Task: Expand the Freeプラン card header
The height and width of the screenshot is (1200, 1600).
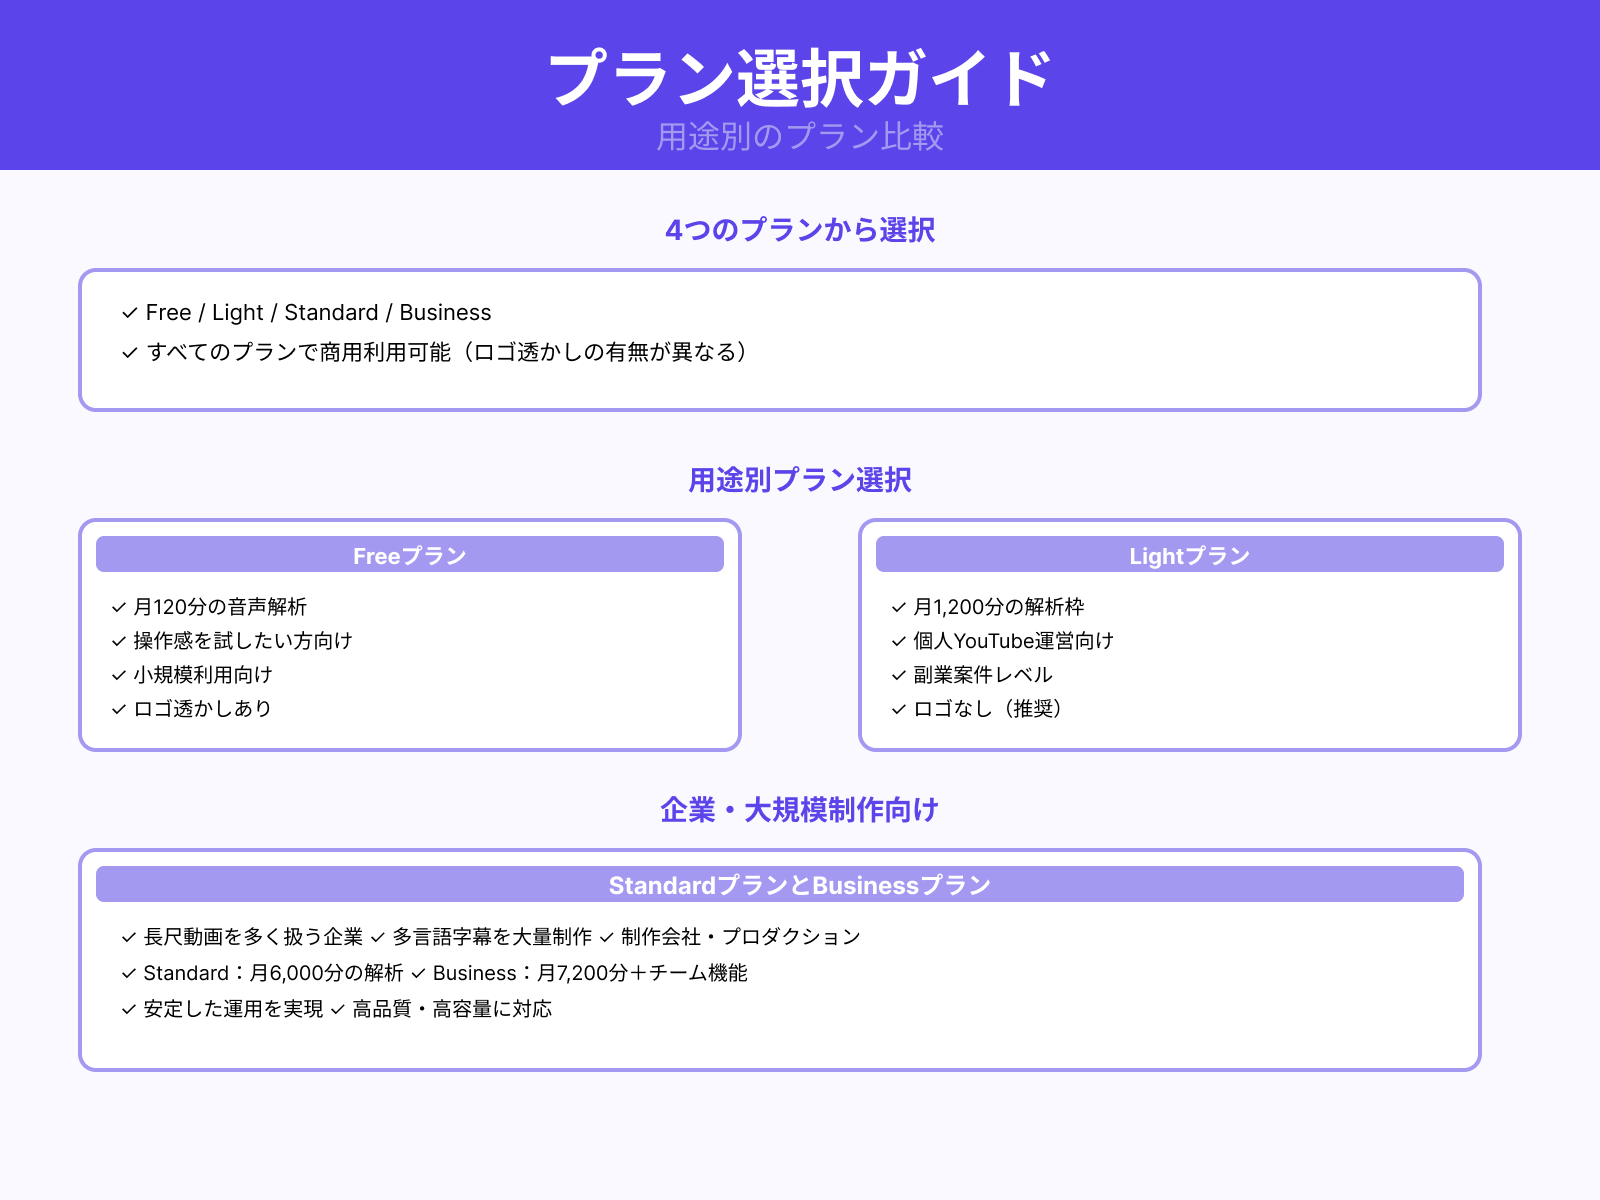Action: 409,555
